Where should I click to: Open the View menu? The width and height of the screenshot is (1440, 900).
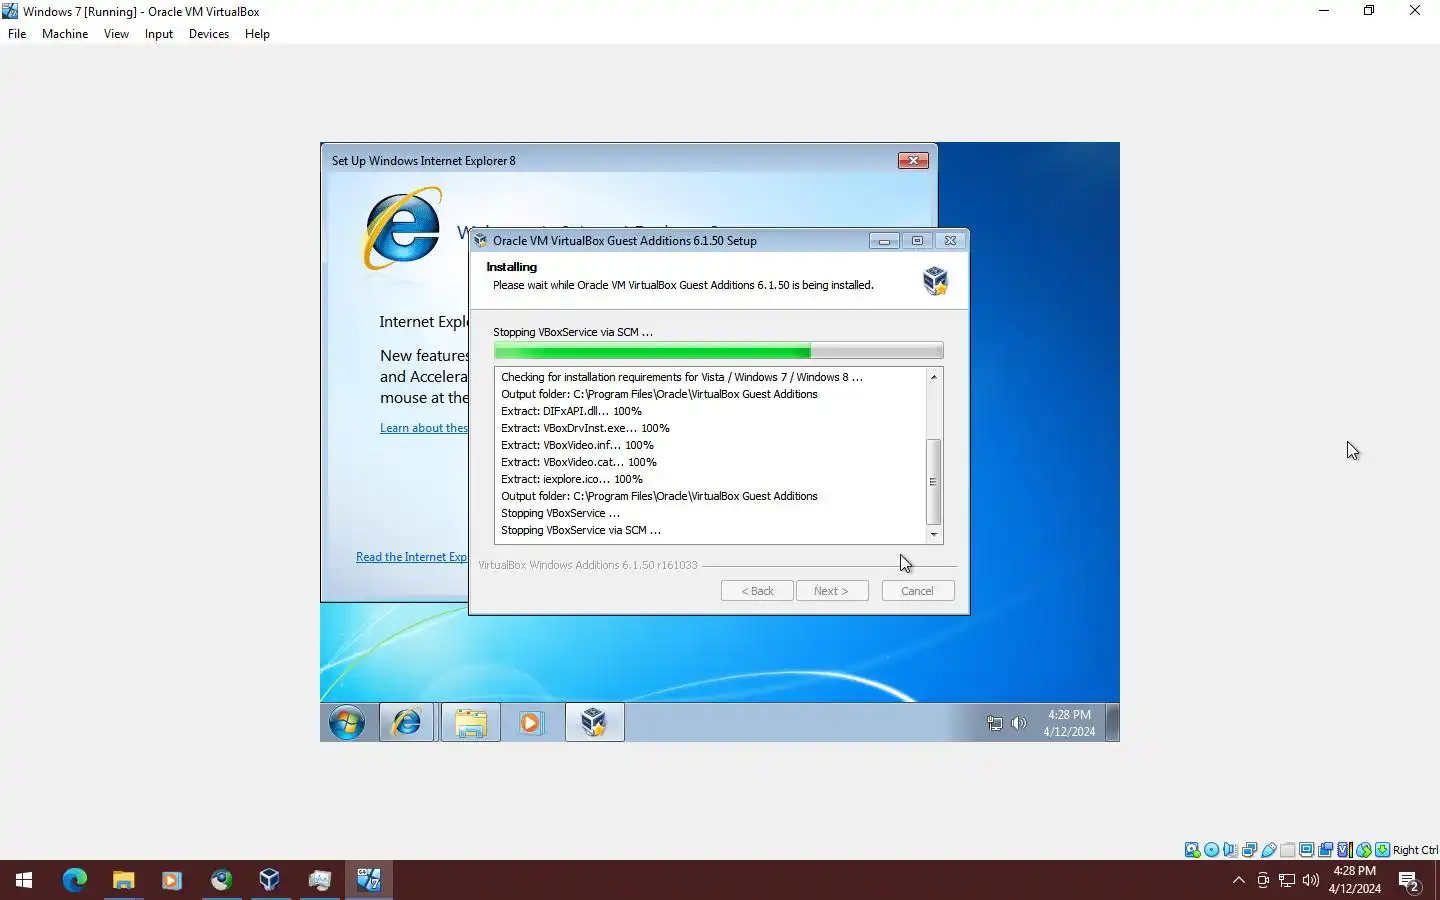tap(116, 34)
